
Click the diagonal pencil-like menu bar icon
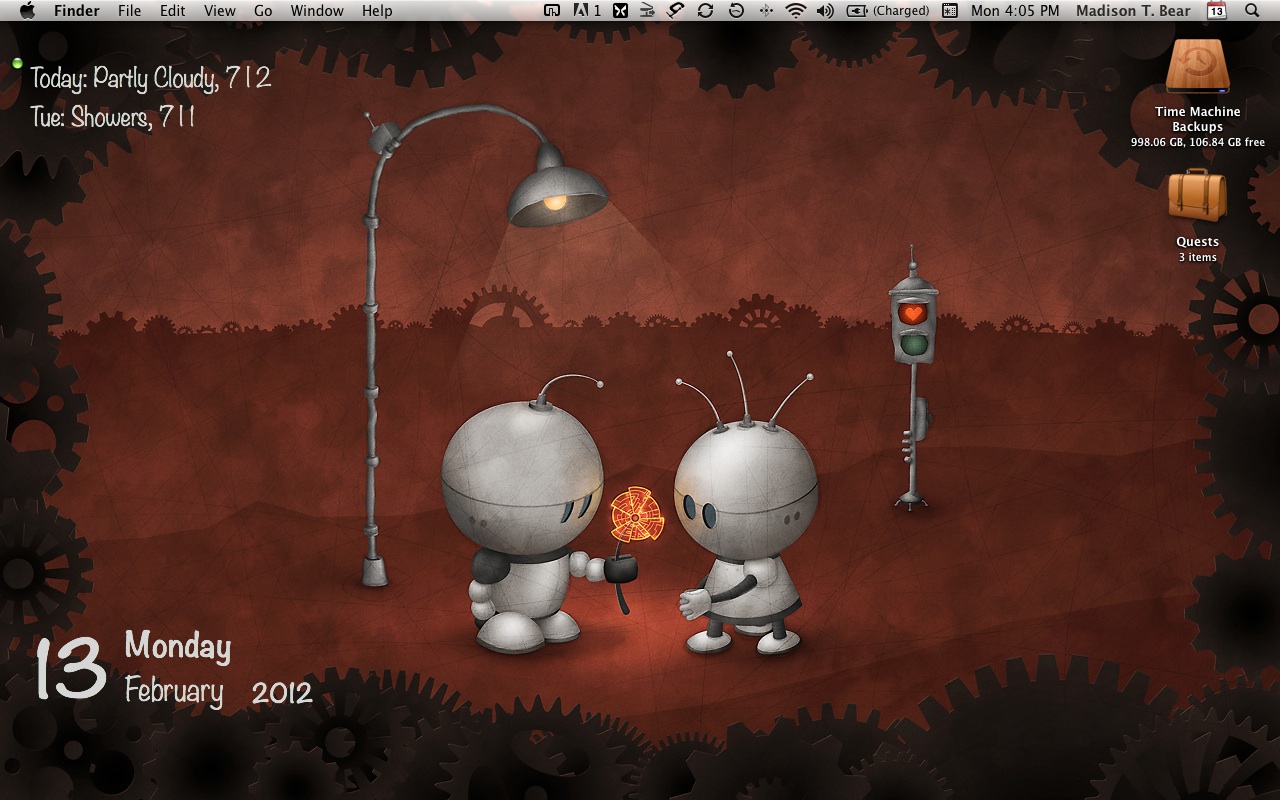[676, 10]
